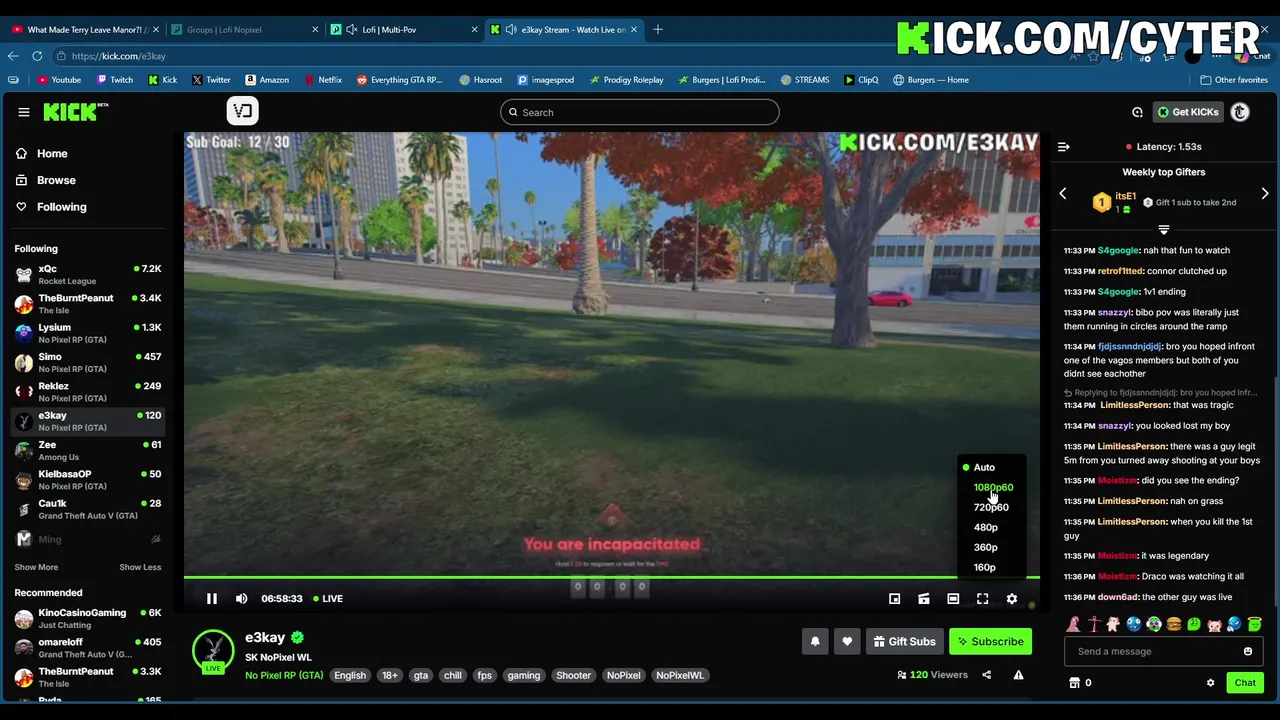
Task: Click the Kick logo
Action: coord(75,112)
